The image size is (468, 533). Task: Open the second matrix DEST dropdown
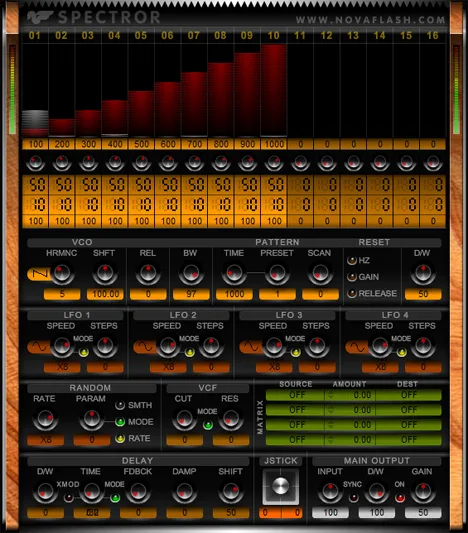[x=409, y=410]
